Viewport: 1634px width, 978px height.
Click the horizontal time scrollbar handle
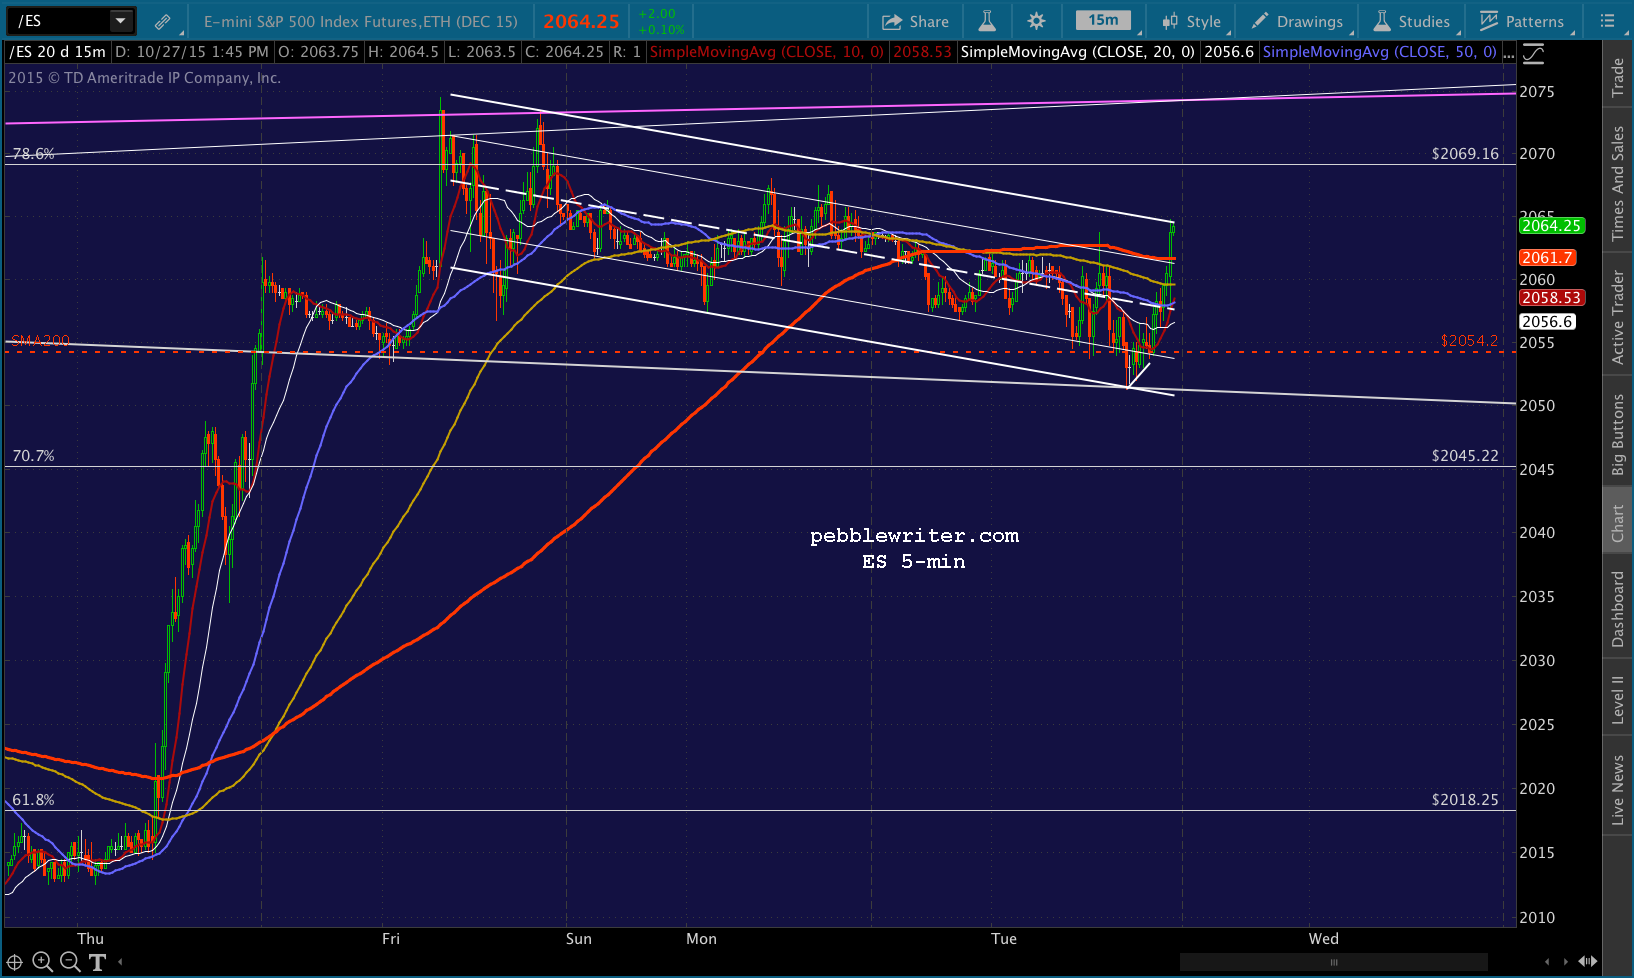pos(1333,962)
